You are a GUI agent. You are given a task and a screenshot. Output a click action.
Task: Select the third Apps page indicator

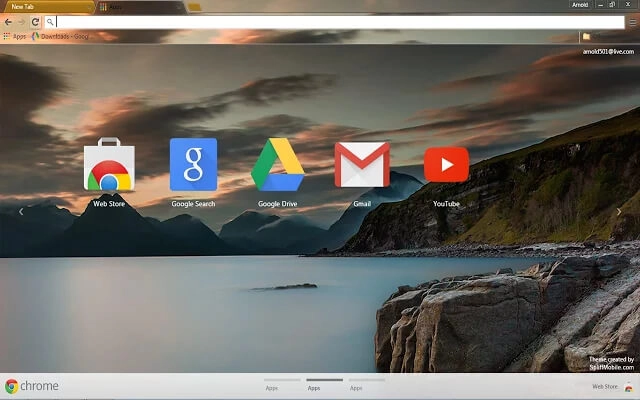(367, 384)
